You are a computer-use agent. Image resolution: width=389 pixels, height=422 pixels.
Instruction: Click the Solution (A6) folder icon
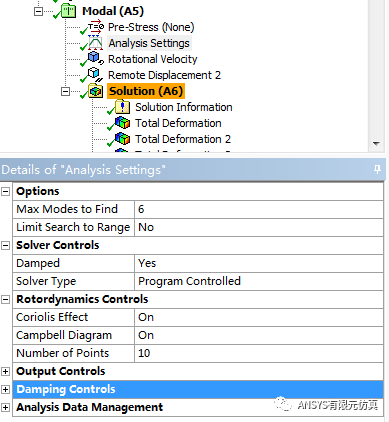[96, 91]
